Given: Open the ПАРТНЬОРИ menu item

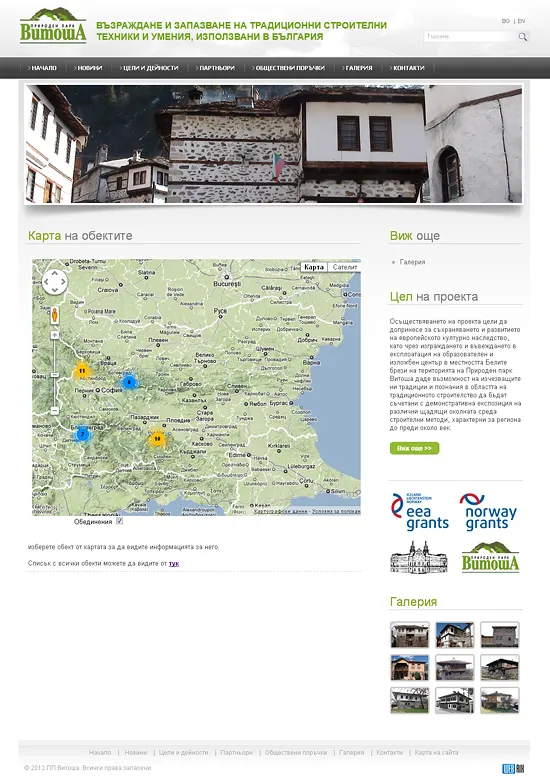Looking at the screenshot, I should [215, 68].
